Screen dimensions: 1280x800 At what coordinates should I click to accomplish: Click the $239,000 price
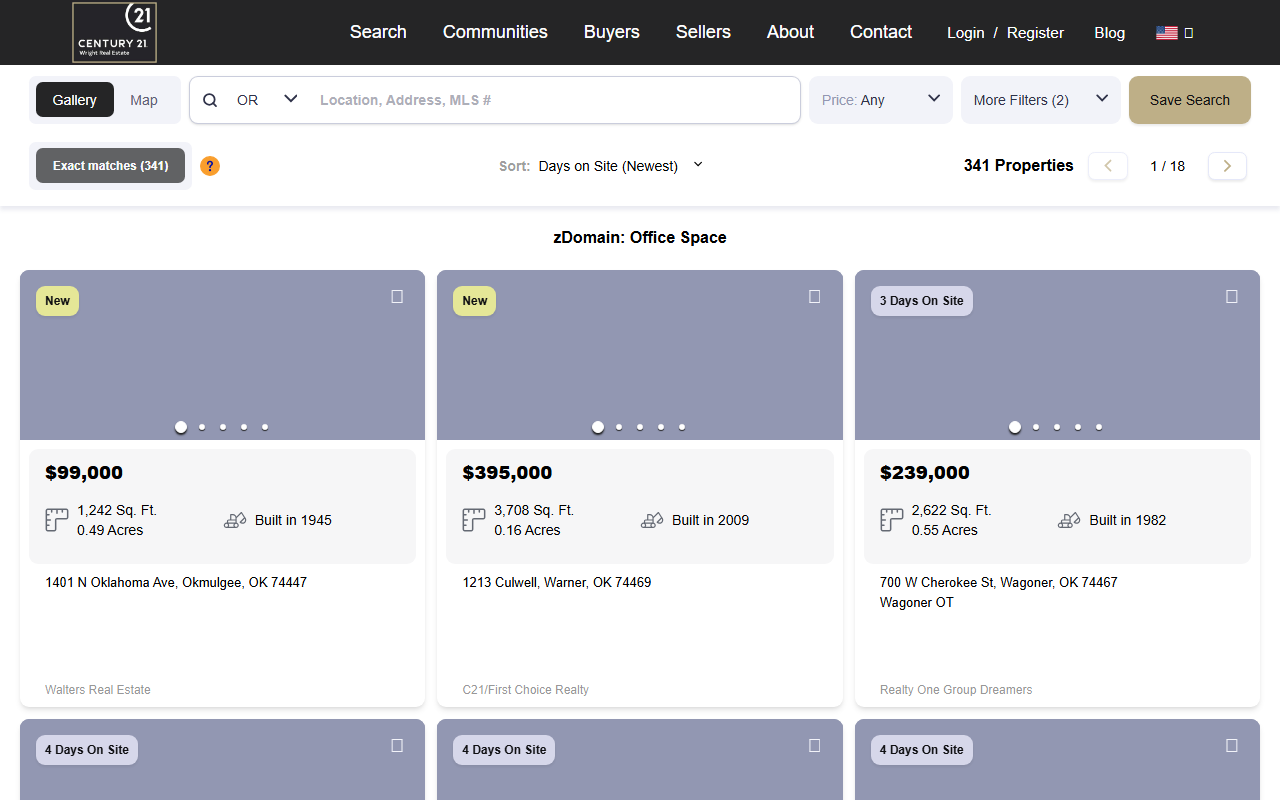(x=925, y=473)
